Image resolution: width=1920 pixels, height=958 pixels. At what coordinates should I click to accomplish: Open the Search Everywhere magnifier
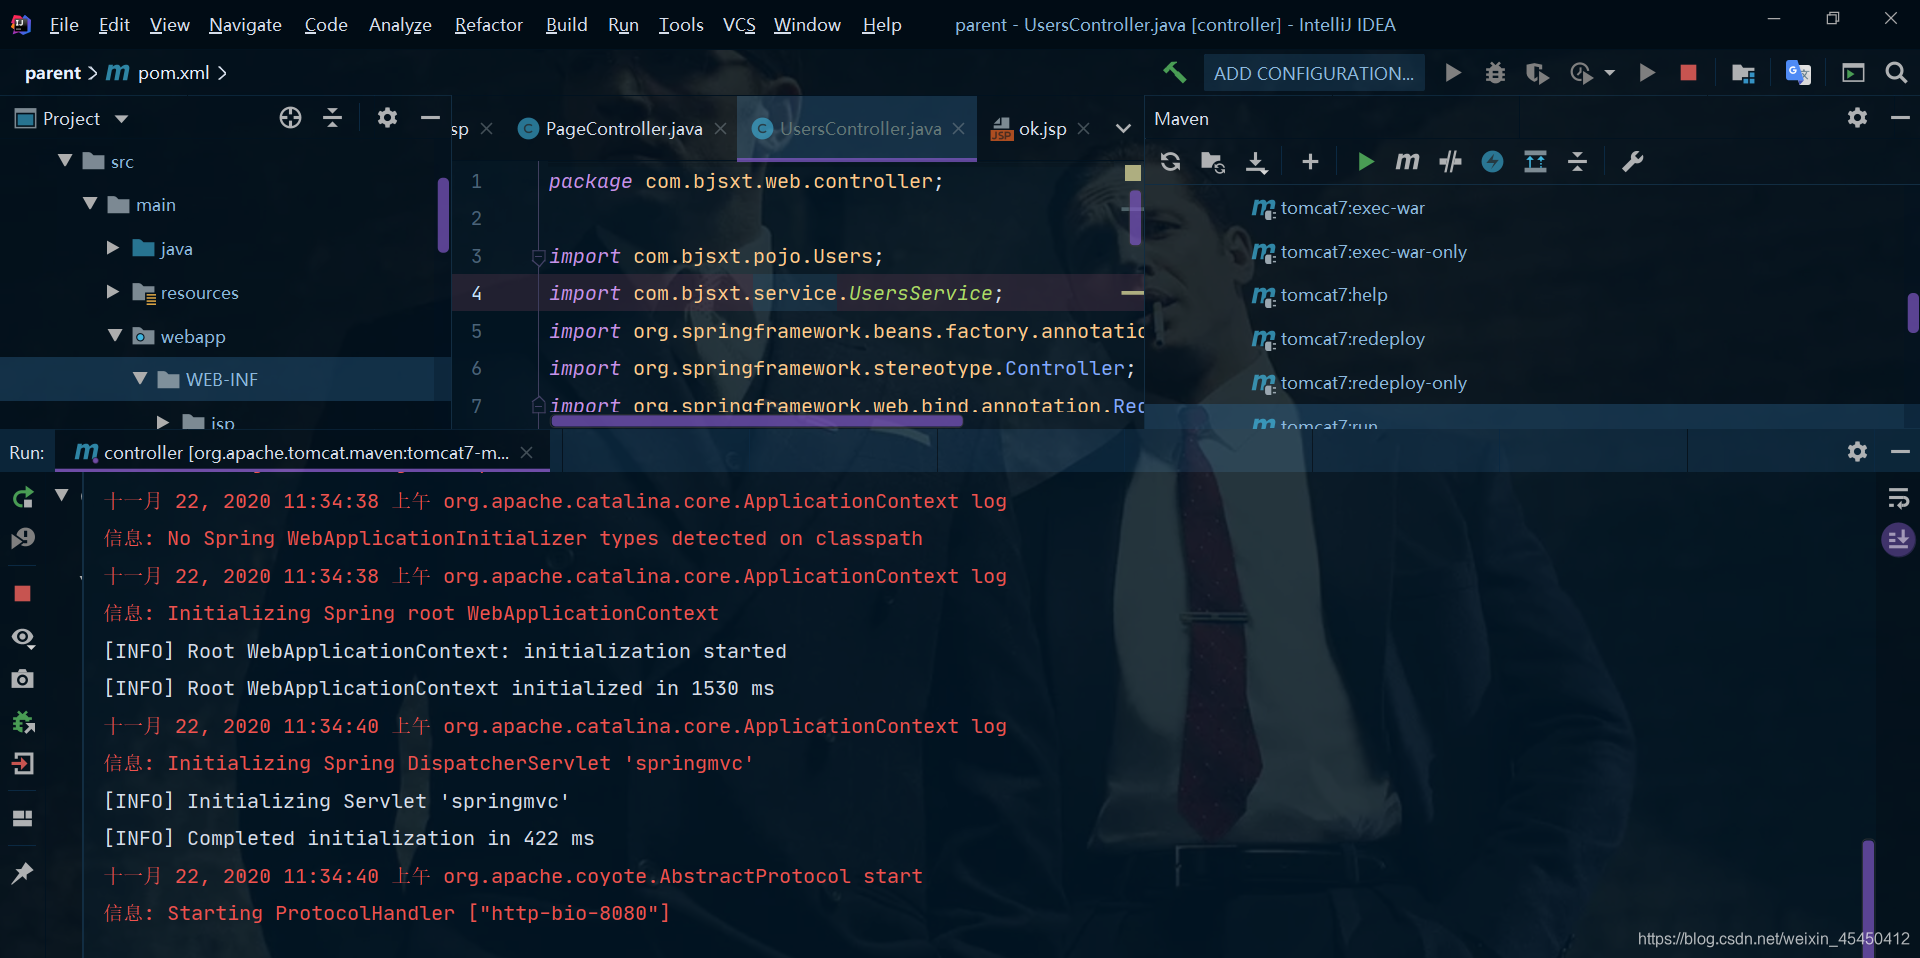[x=1895, y=72]
